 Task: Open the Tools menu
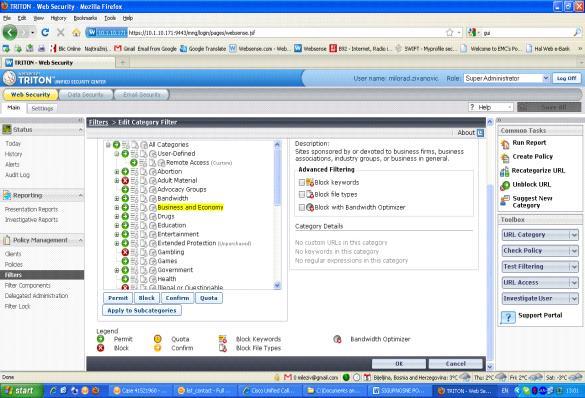110,18
